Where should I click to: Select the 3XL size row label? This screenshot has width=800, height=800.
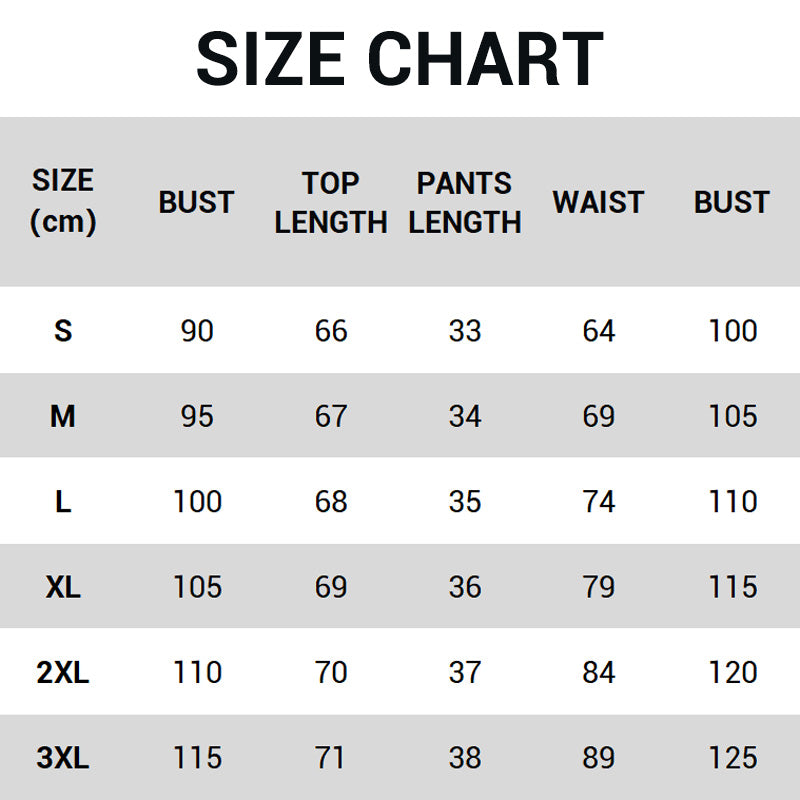63,758
